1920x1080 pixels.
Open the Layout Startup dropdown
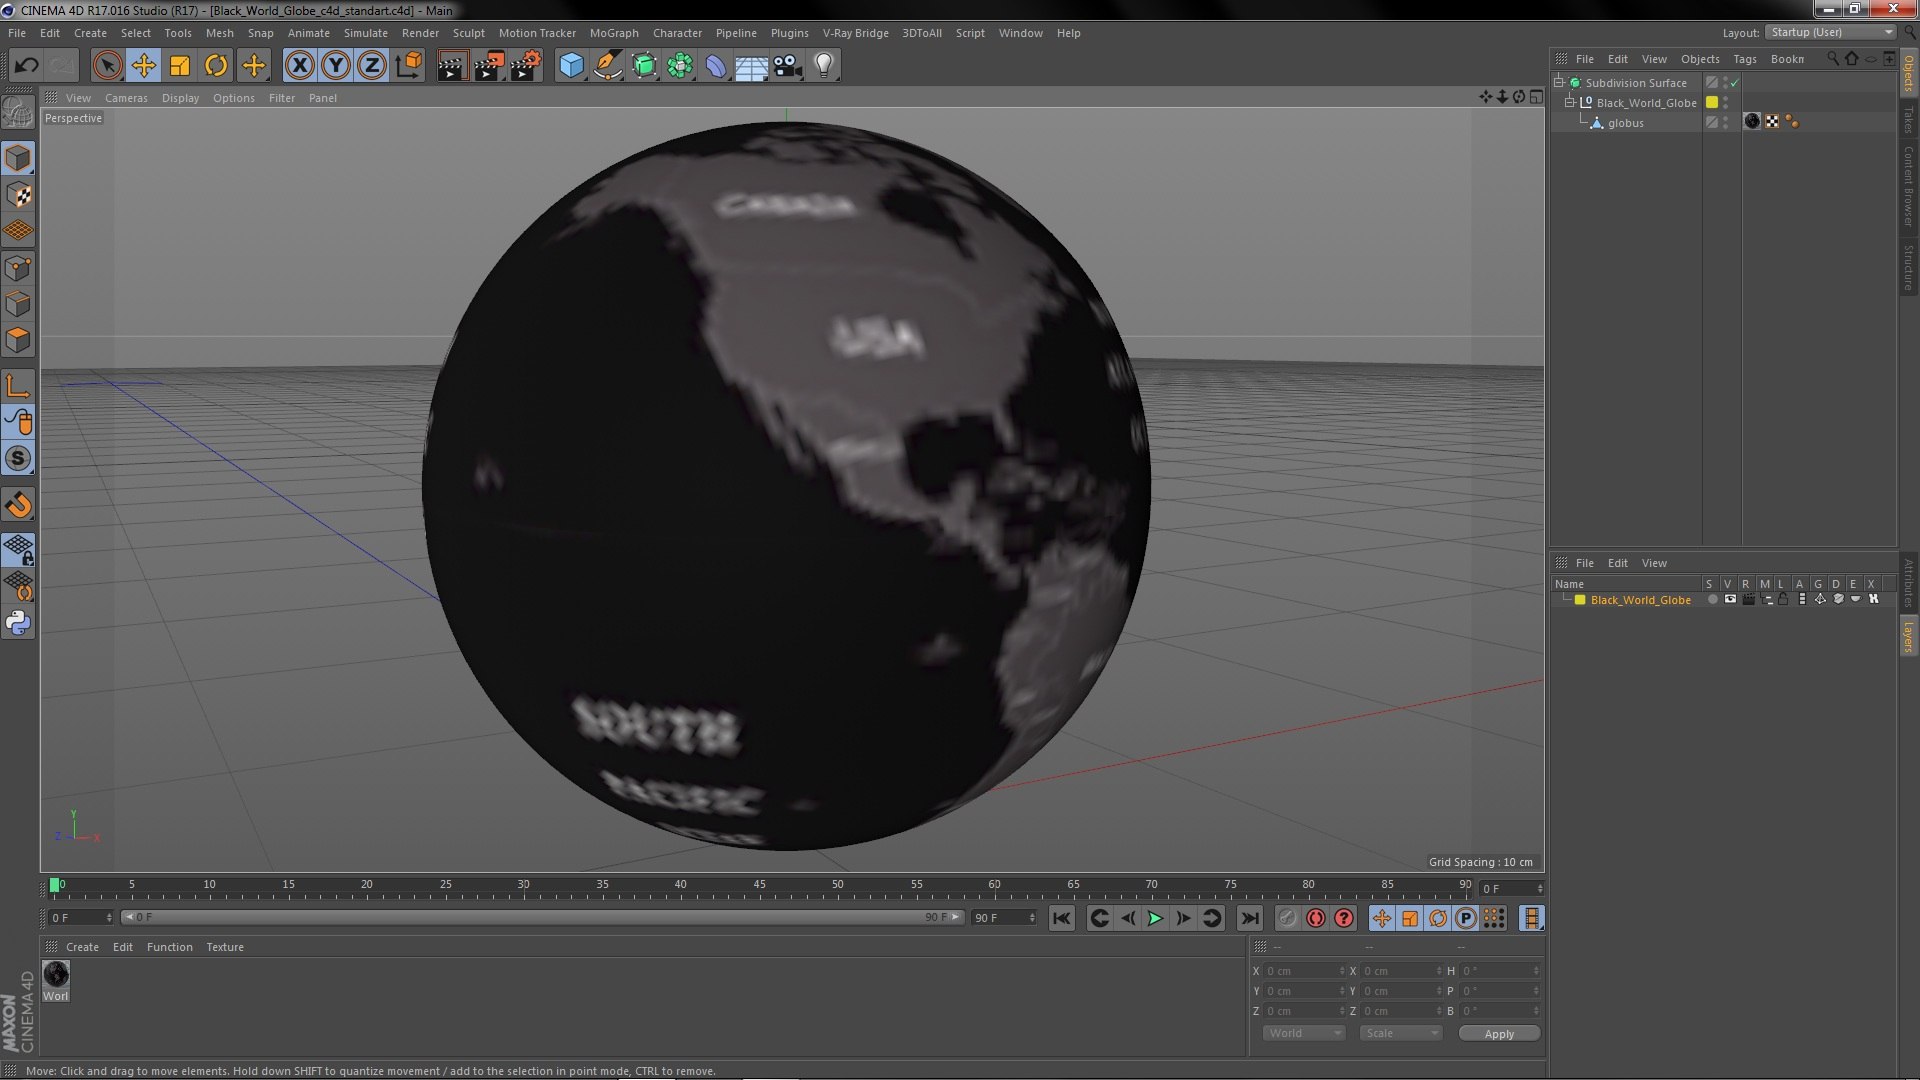(x=1830, y=32)
